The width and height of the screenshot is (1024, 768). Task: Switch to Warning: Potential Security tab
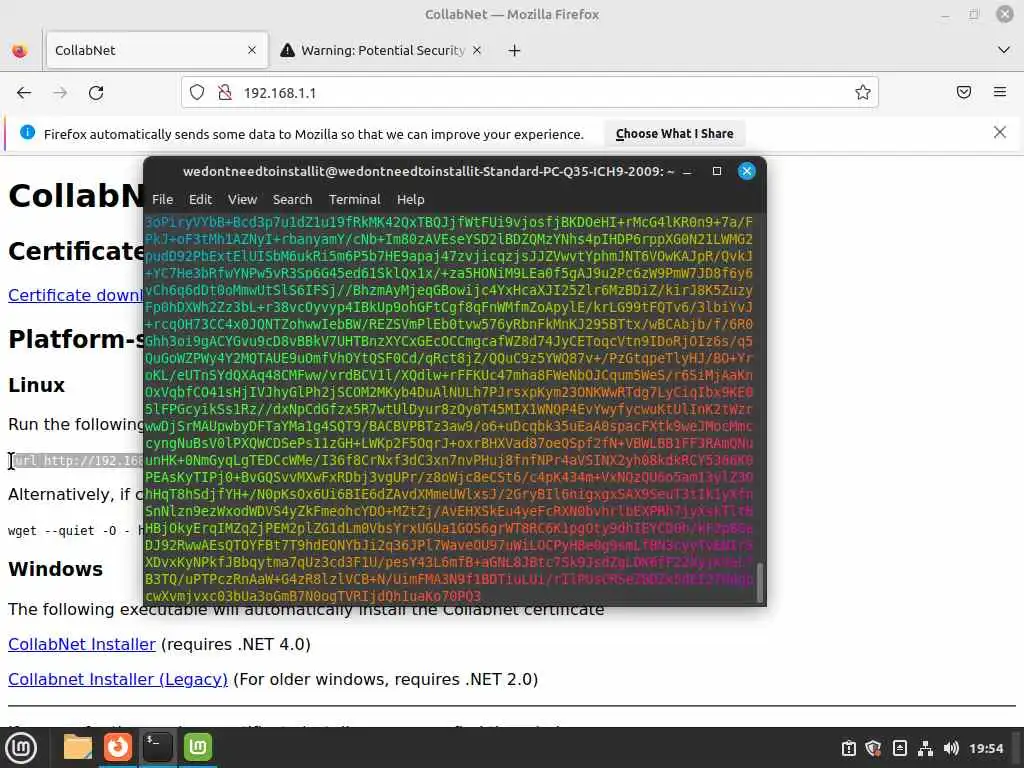[383, 50]
